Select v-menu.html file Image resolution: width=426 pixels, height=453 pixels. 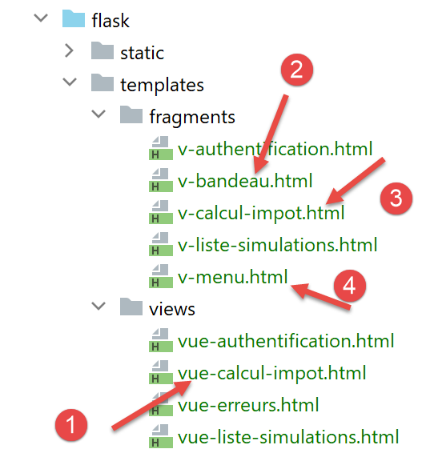(x=233, y=277)
